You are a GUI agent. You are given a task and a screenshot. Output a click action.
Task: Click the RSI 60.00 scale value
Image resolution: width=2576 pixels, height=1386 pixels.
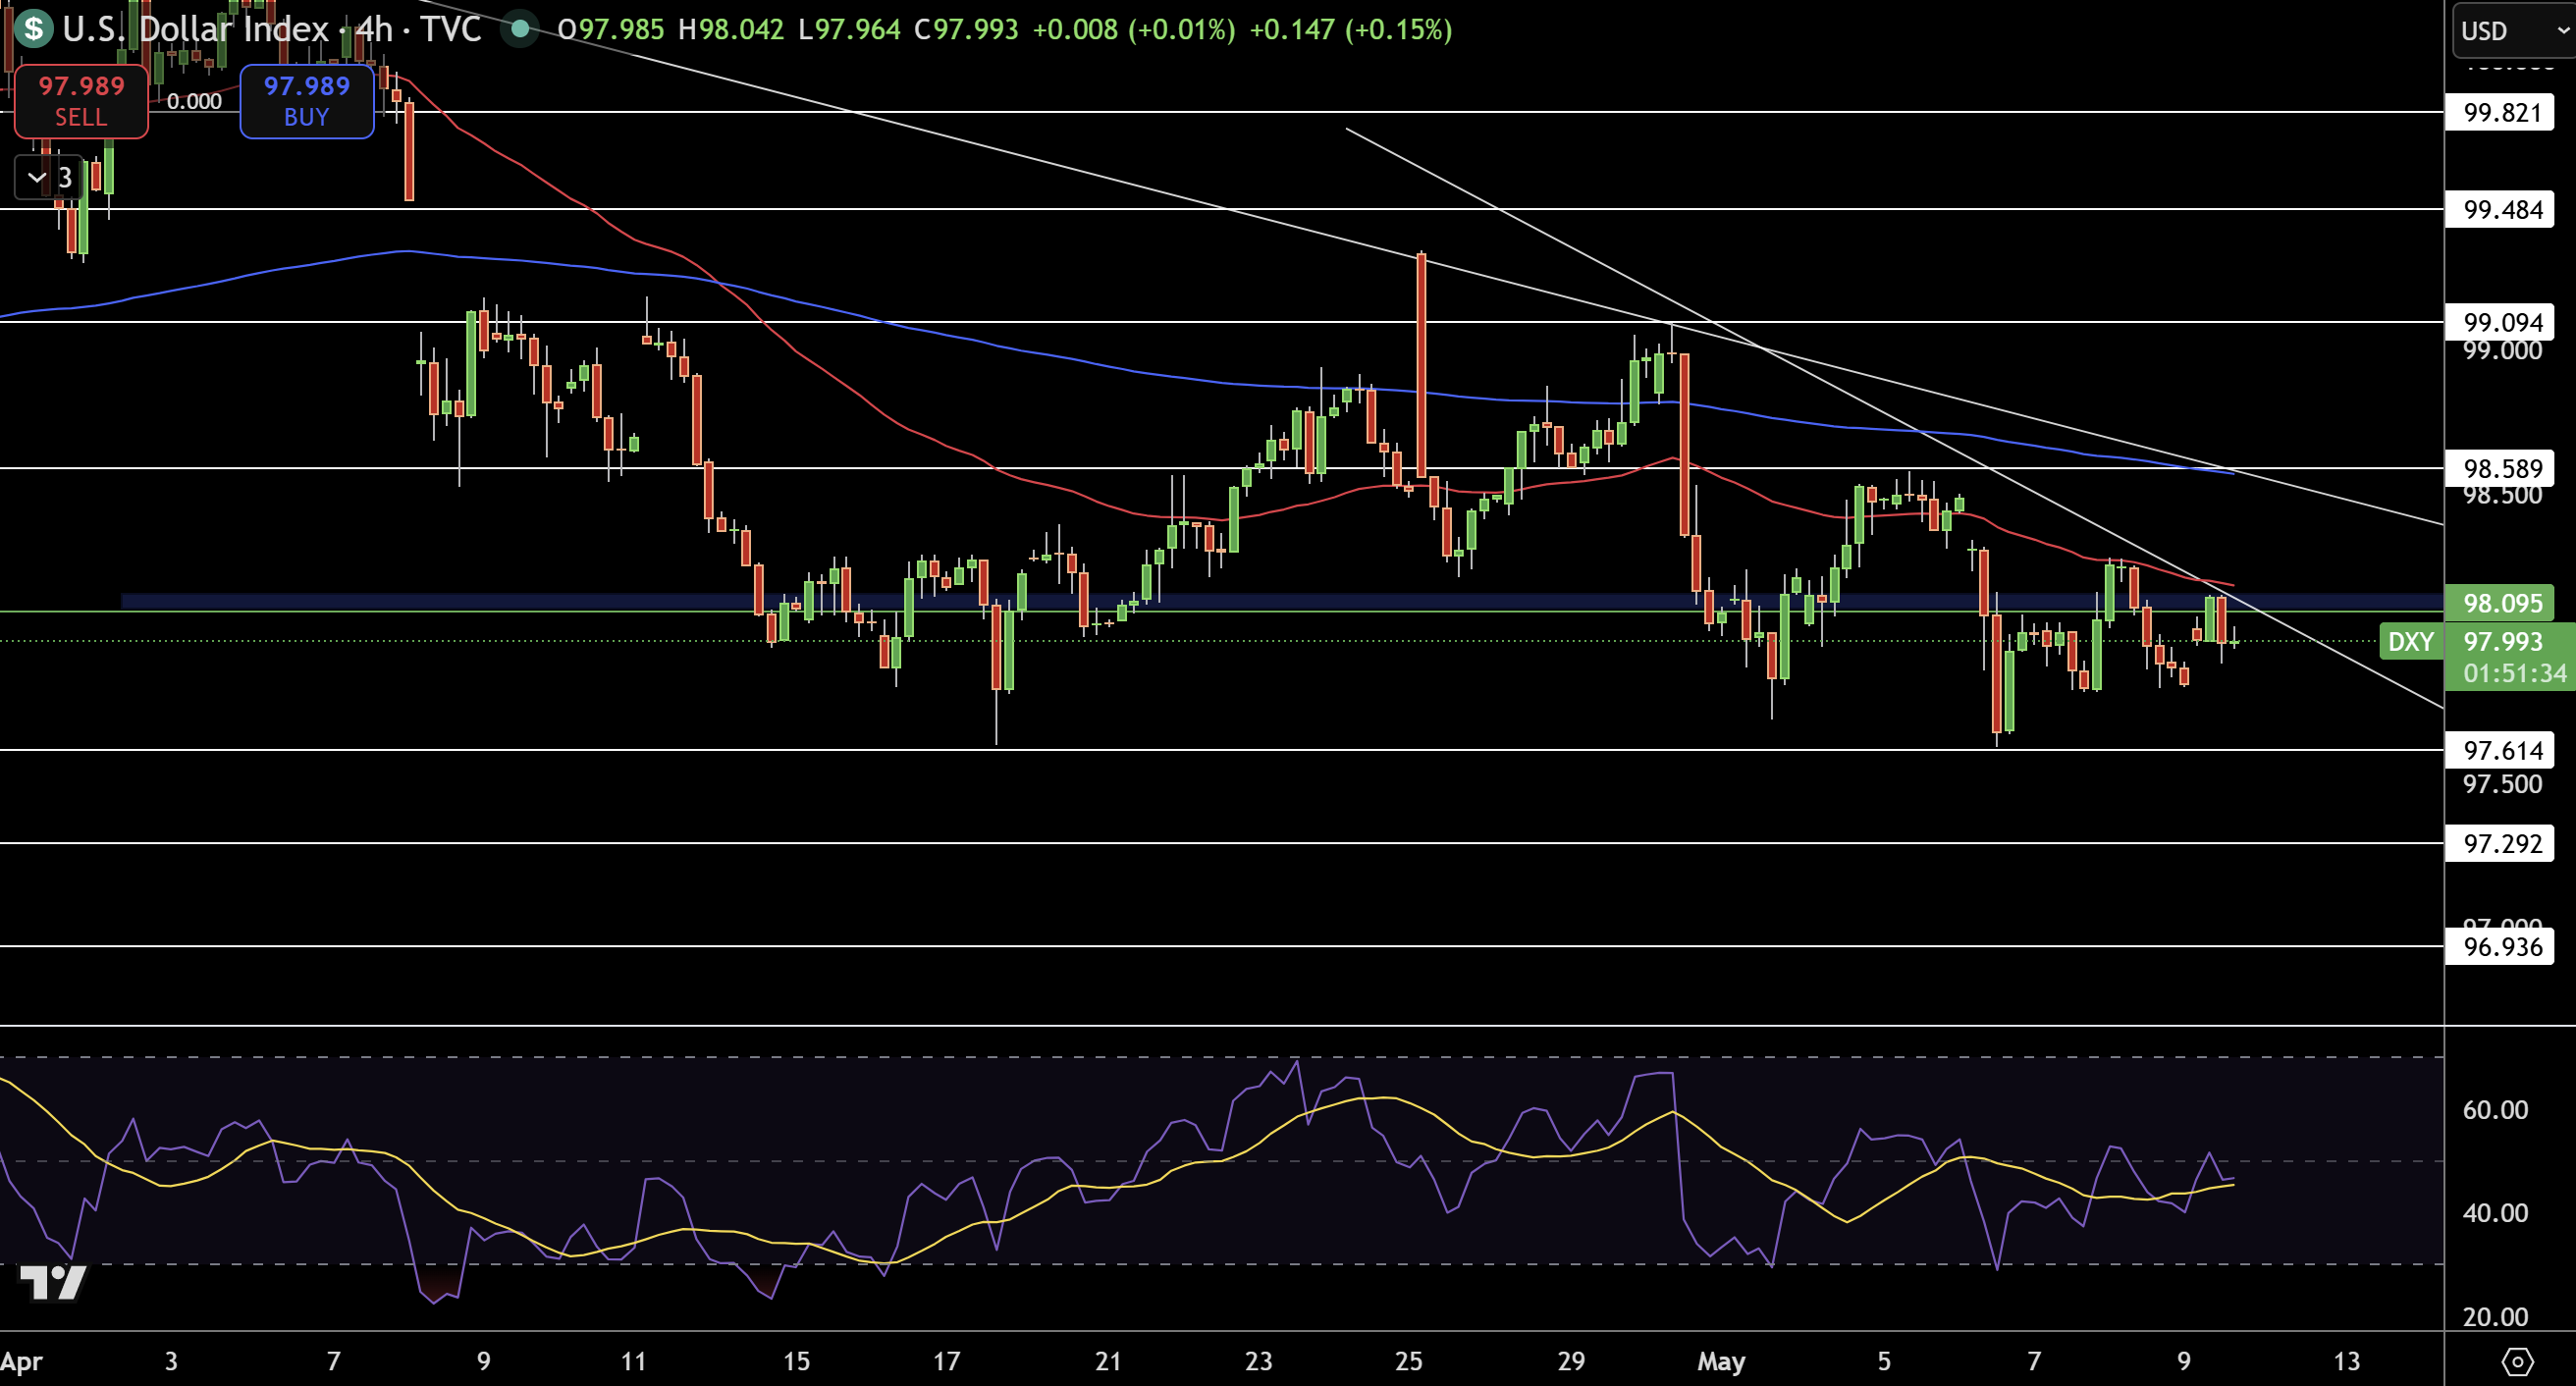pos(2495,1109)
